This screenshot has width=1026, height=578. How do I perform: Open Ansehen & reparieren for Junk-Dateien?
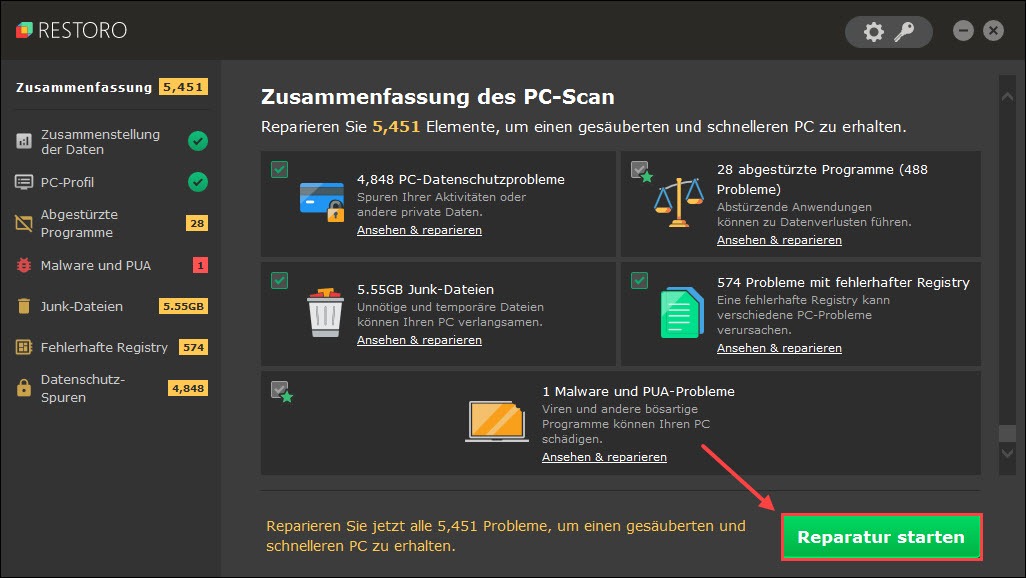coord(419,340)
